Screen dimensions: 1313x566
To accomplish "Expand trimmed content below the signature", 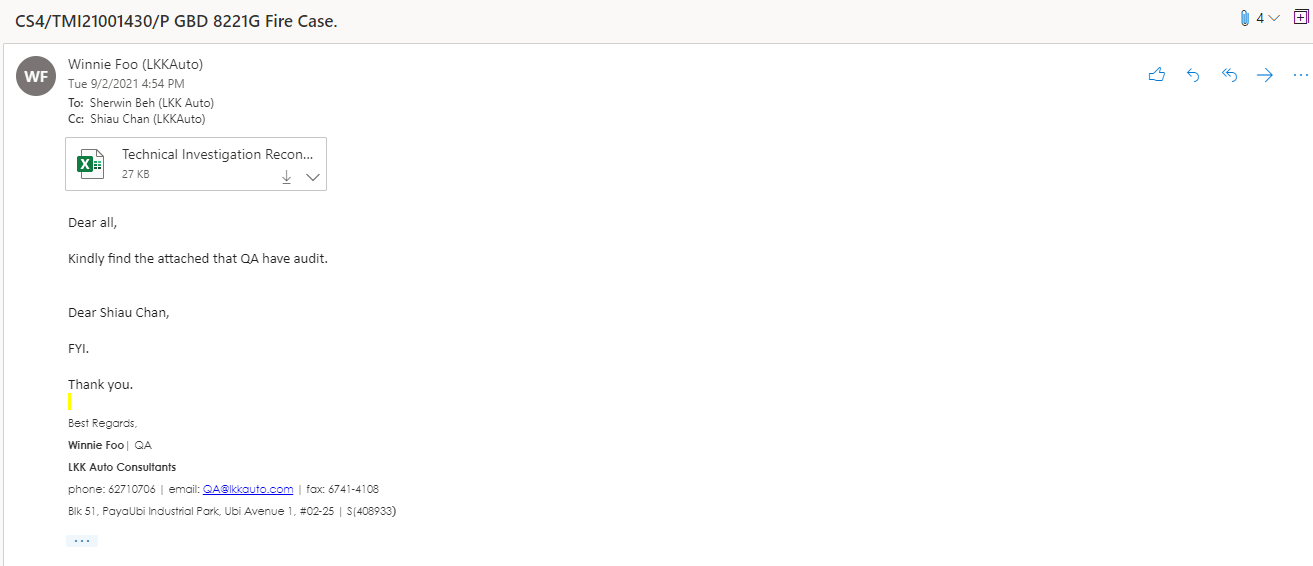I will tap(82, 541).
